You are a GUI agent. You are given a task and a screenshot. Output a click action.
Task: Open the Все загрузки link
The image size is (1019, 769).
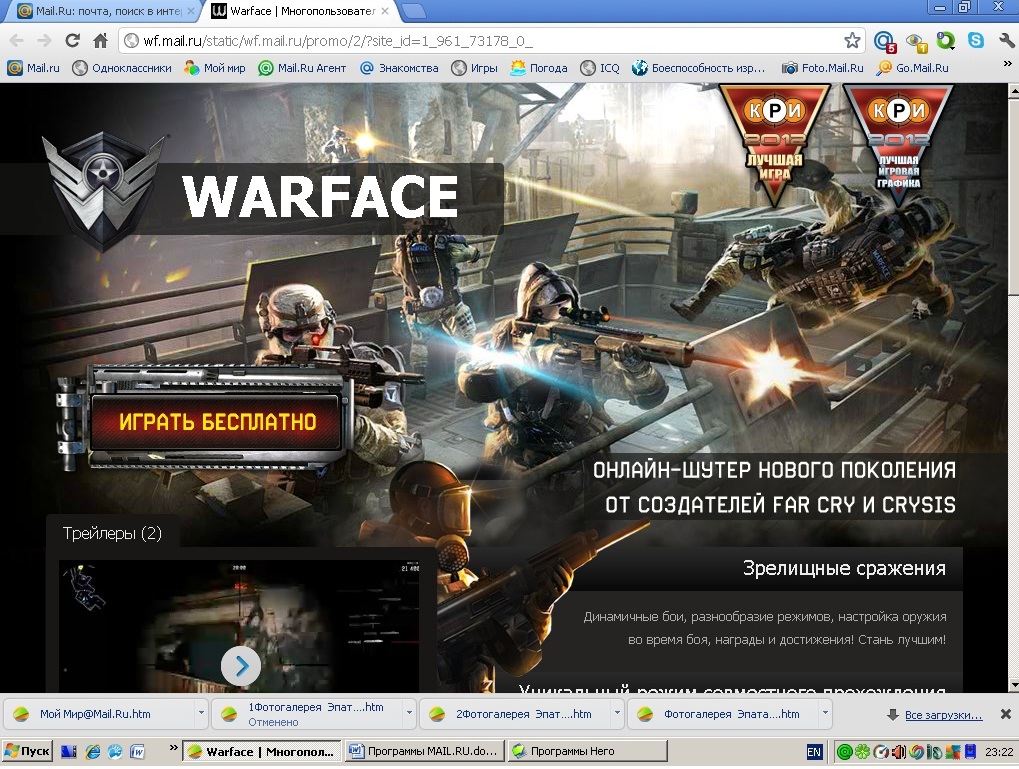(943, 715)
